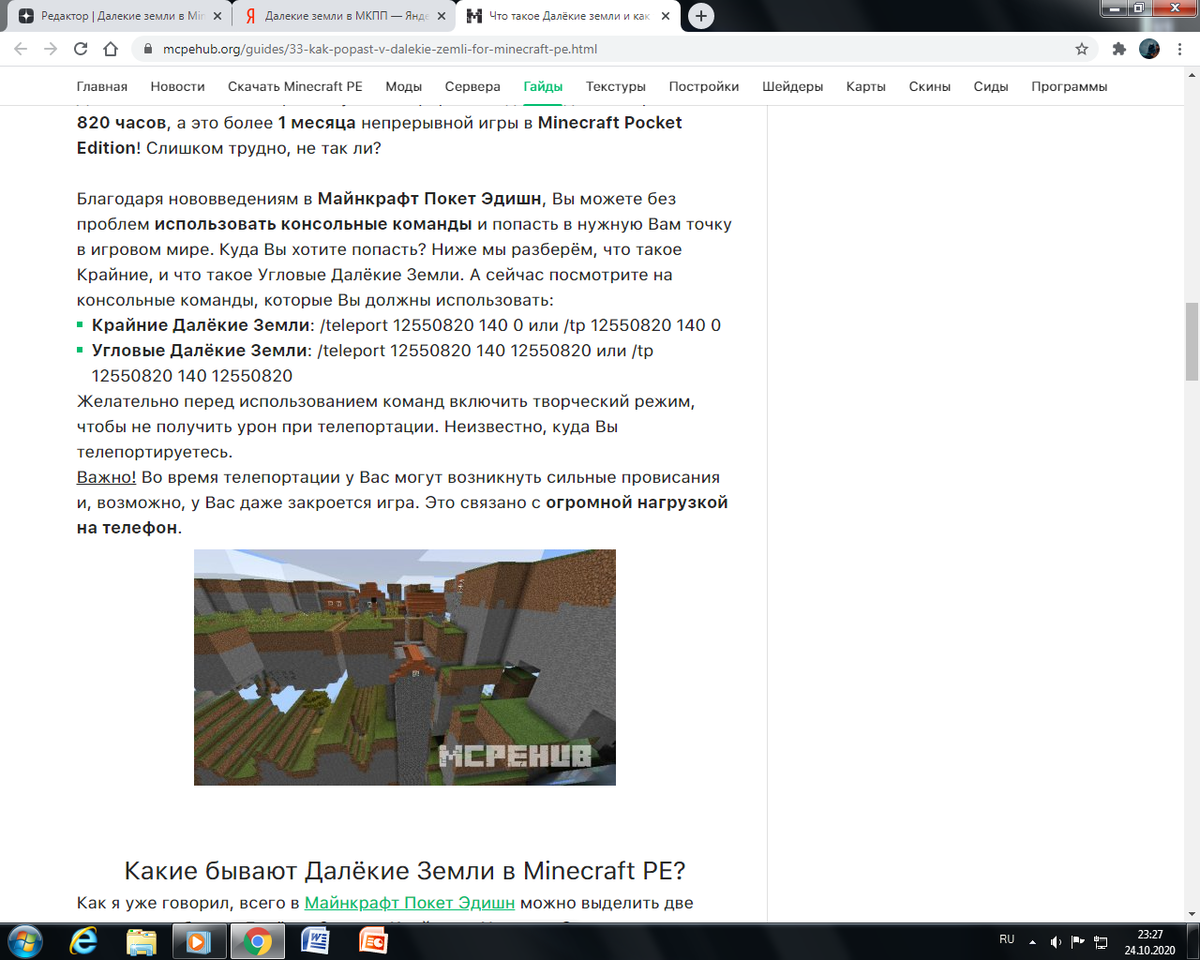Click the underlined 'Важно!' text
The height and width of the screenshot is (960, 1200).
coord(107,477)
